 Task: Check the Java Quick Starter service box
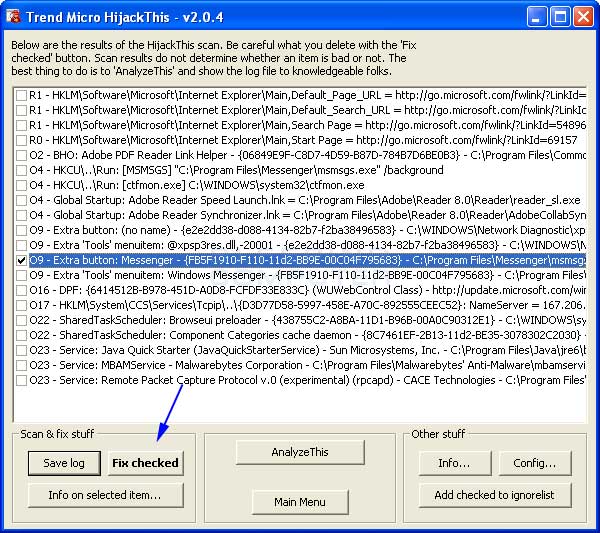(21, 350)
